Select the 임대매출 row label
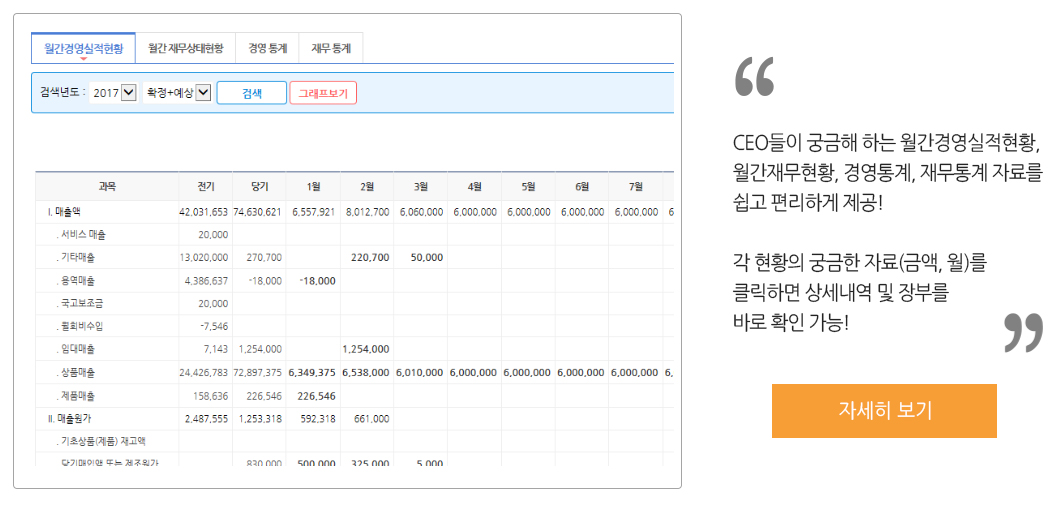Image resolution: width=1059 pixels, height=506 pixels. tap(76, 349)
